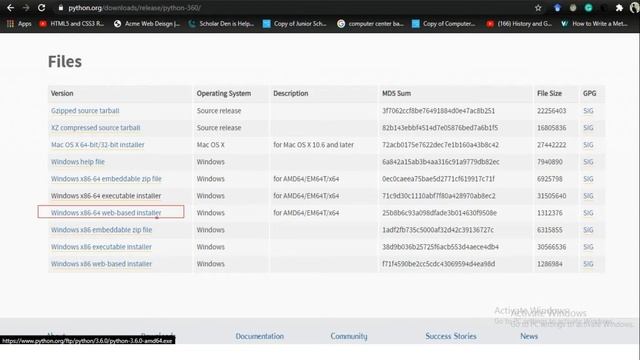Download Windows x86 embeddable zip file
The height and width of the screenshot is (360, 640).
coord(101,230)
